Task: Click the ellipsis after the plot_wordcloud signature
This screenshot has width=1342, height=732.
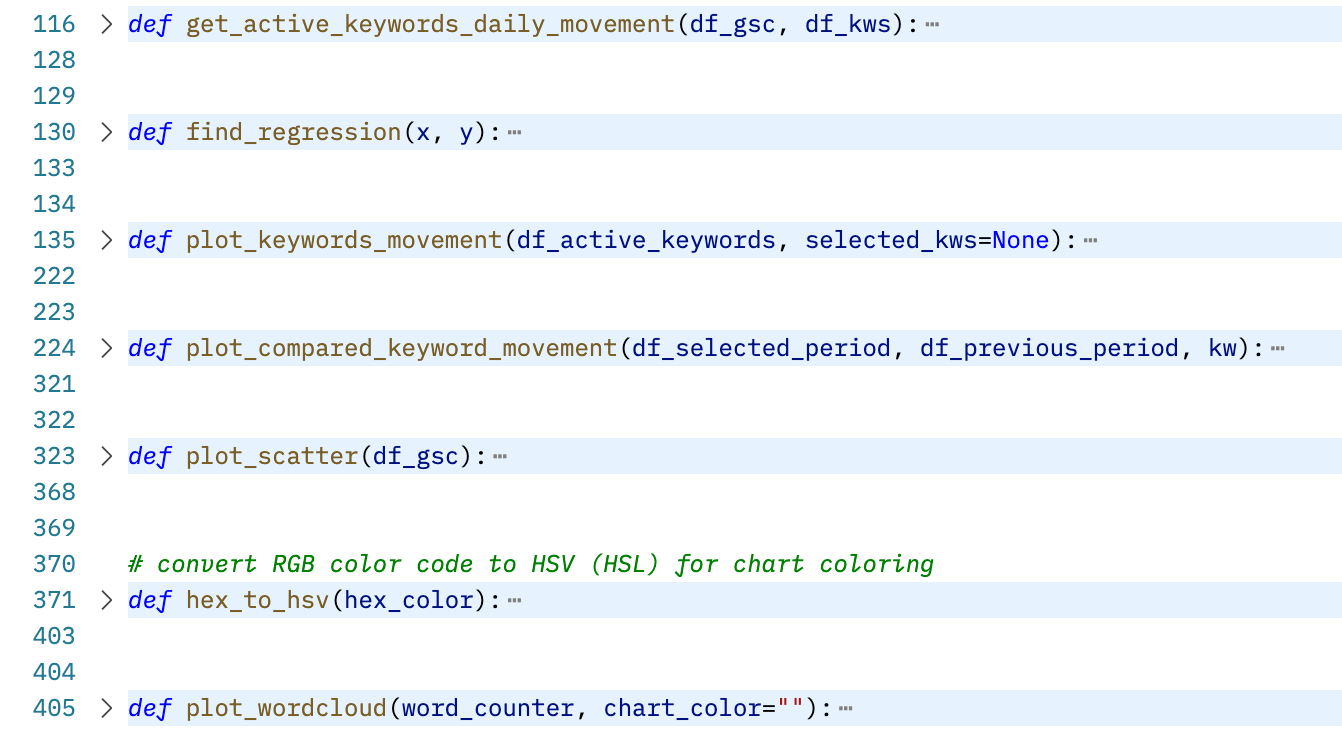Action: (x=845, y=708)
